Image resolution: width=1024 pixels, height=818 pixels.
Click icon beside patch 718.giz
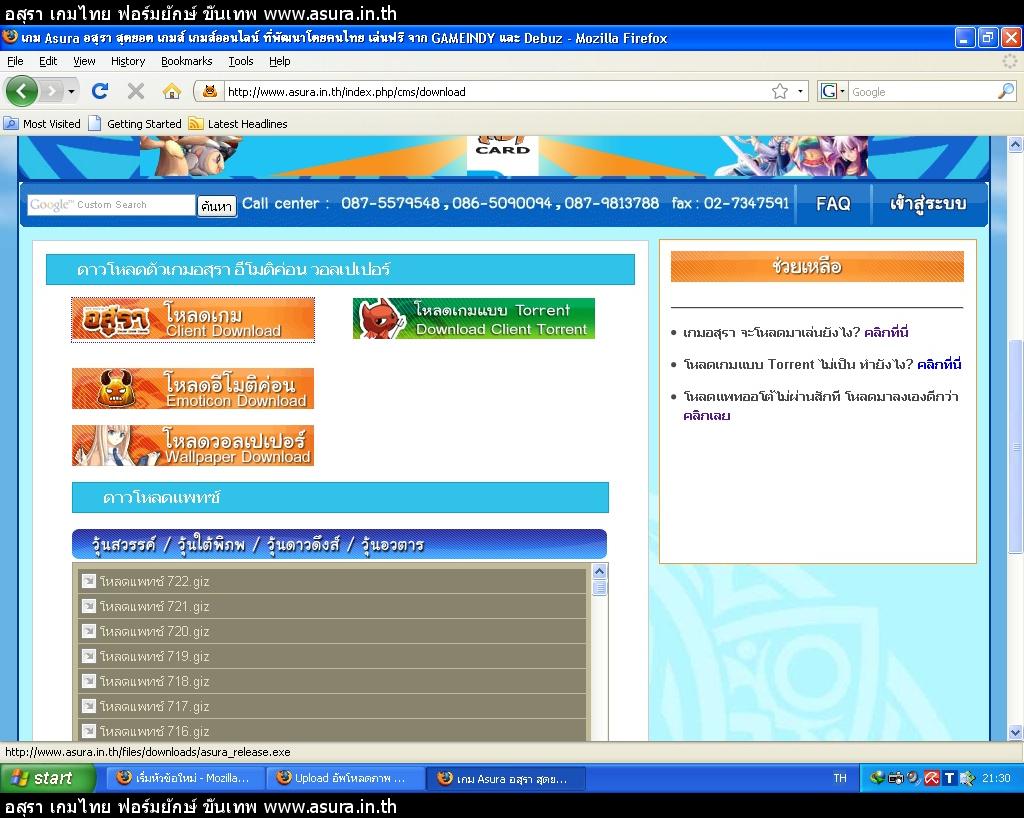(88, 681)
